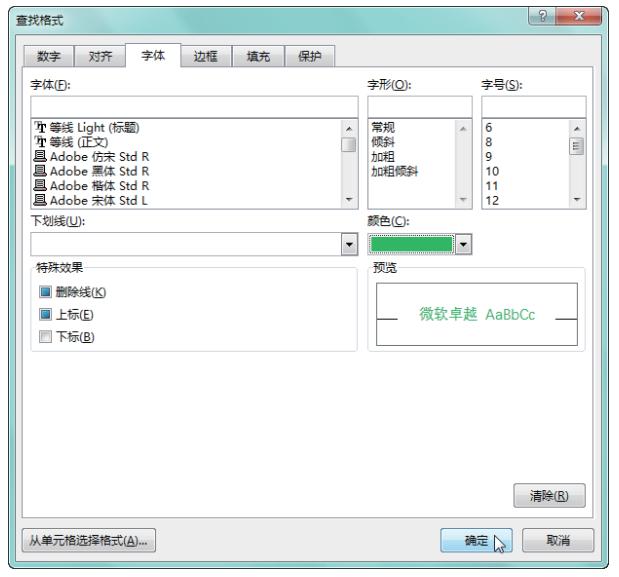Screen dimensions: 619x577
Task: Click the printer font icon beside Adobe 仿宋
Action: [40, 156]
